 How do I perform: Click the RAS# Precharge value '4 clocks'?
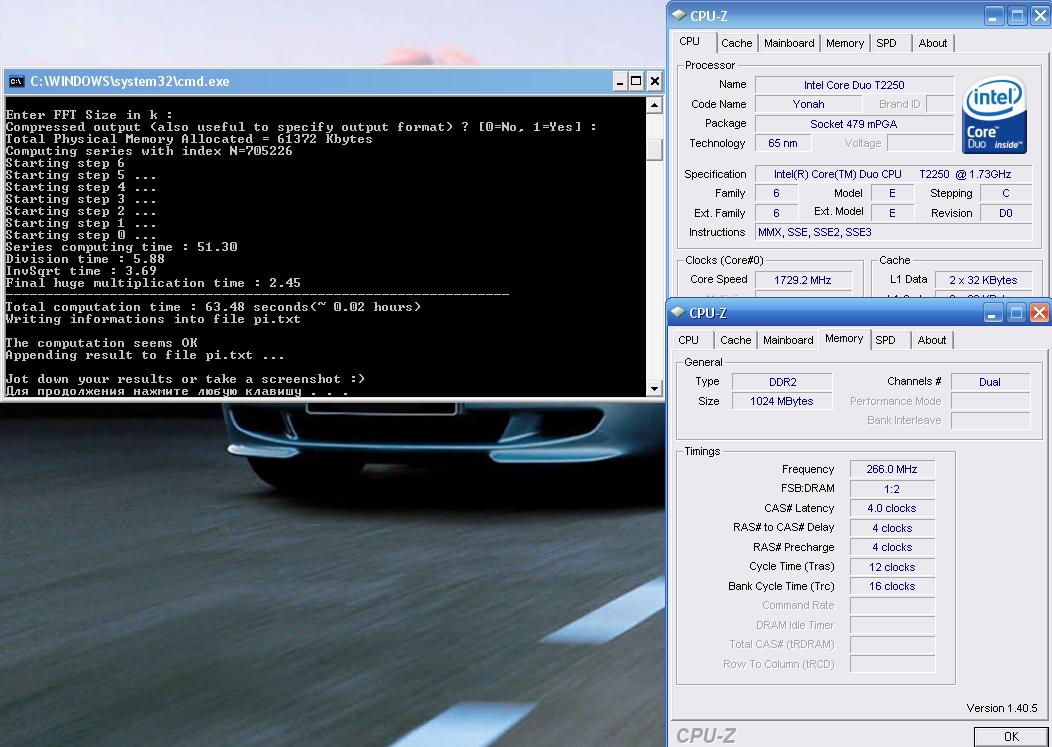click(892, 547)
